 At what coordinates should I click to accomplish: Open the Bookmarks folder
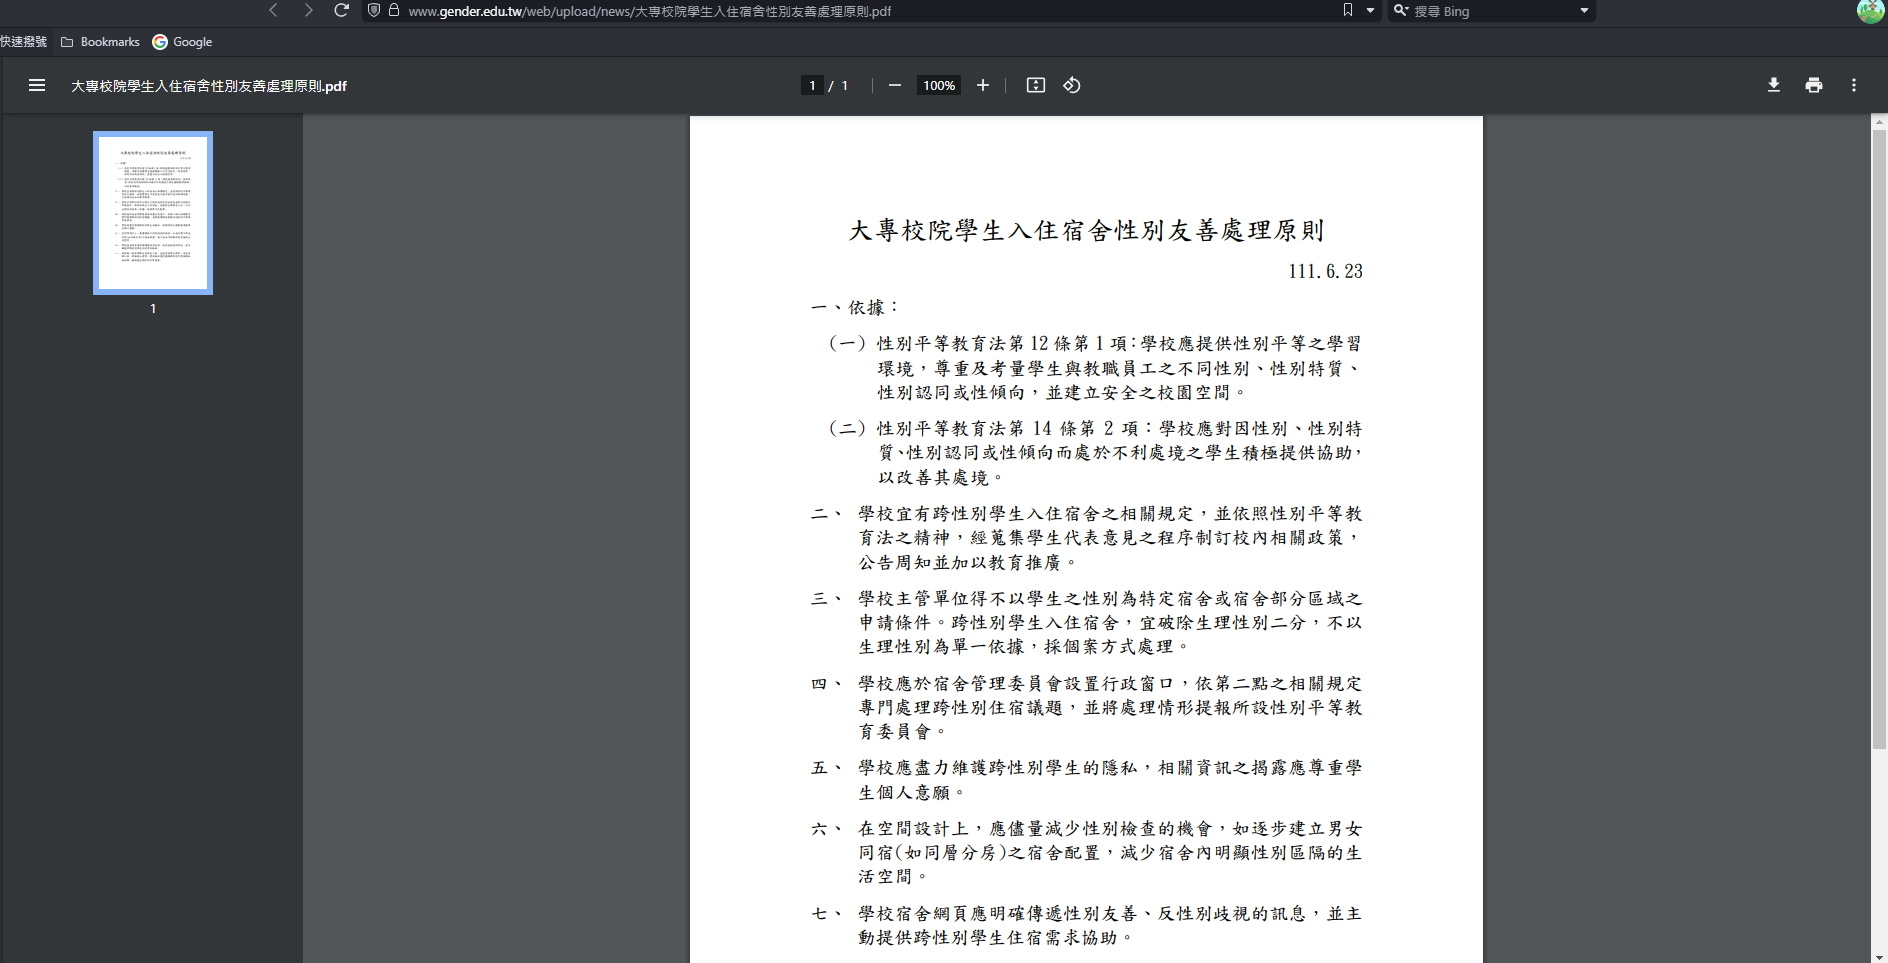100,42
